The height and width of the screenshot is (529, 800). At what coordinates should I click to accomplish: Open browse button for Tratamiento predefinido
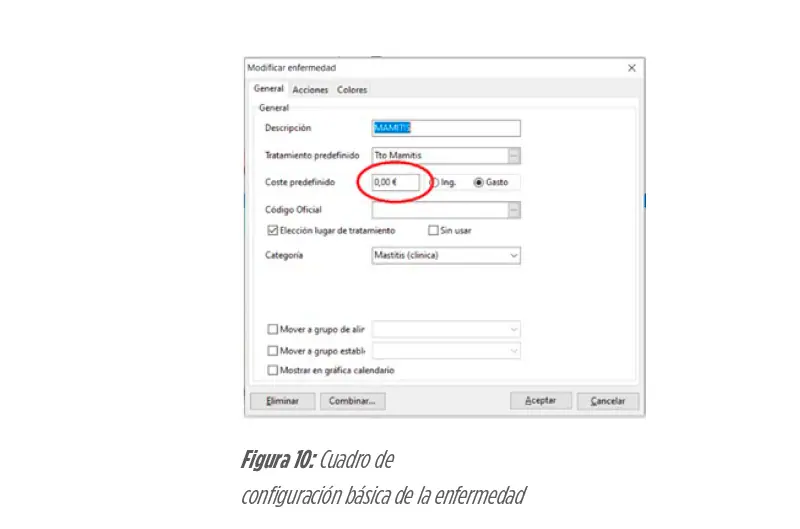514,156
